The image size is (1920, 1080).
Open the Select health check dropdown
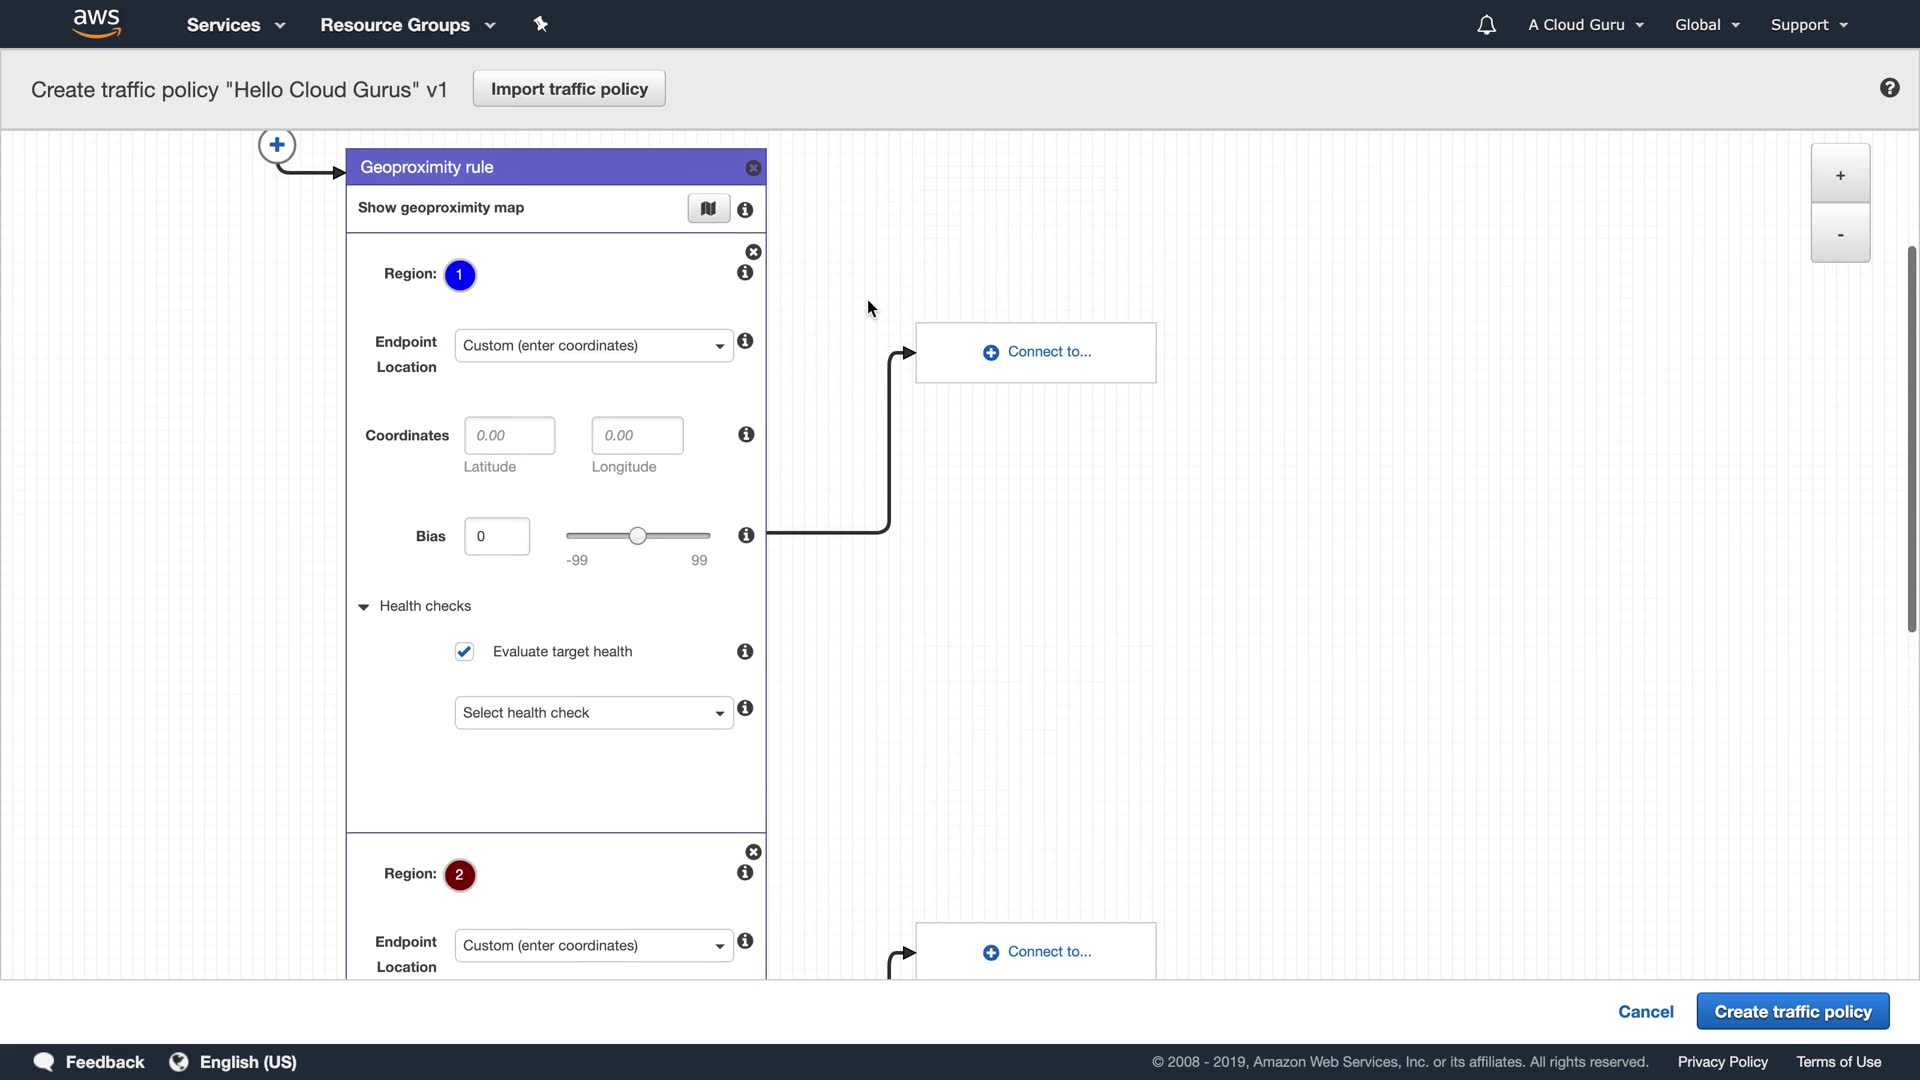point(593,713)
